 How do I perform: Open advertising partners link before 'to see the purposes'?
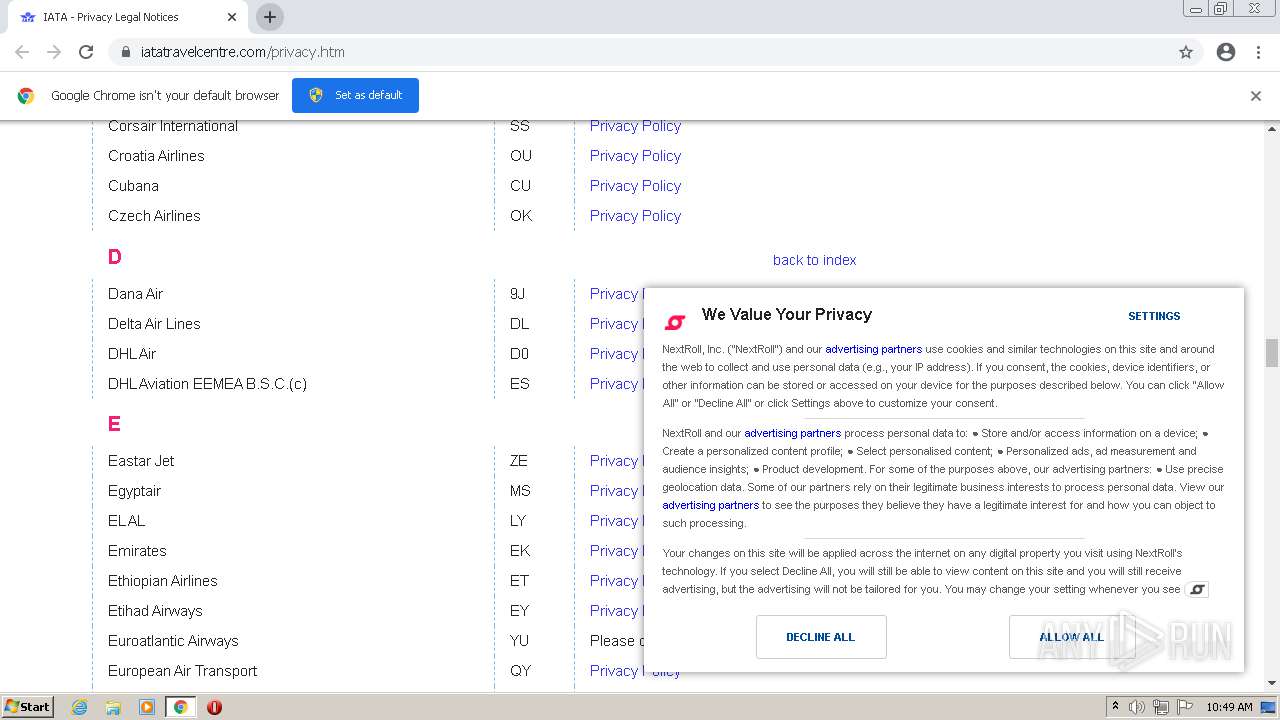tap(710, 505)
